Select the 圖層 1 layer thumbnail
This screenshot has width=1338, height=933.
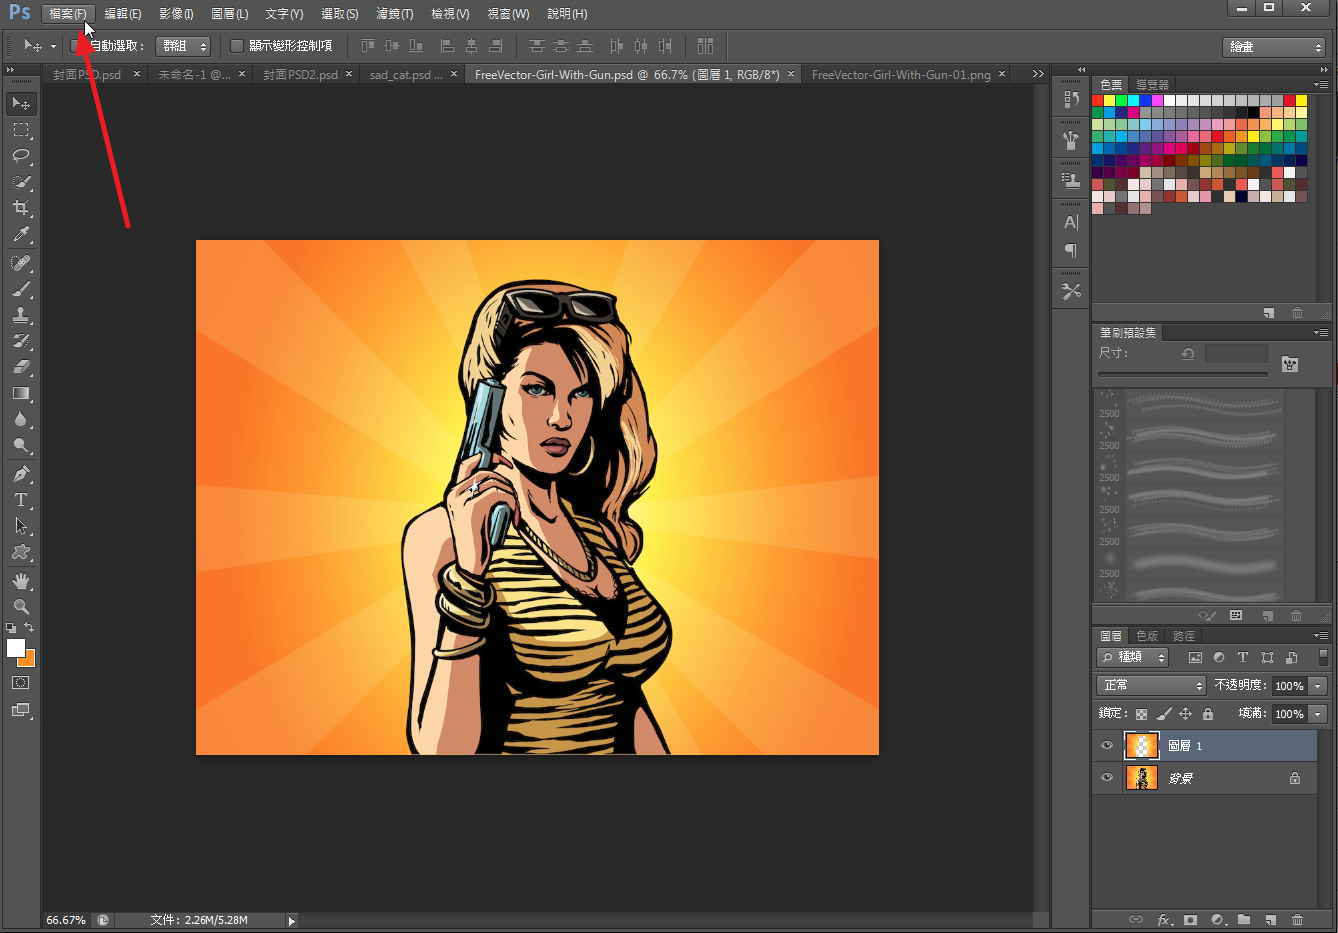click(1141, 746)
